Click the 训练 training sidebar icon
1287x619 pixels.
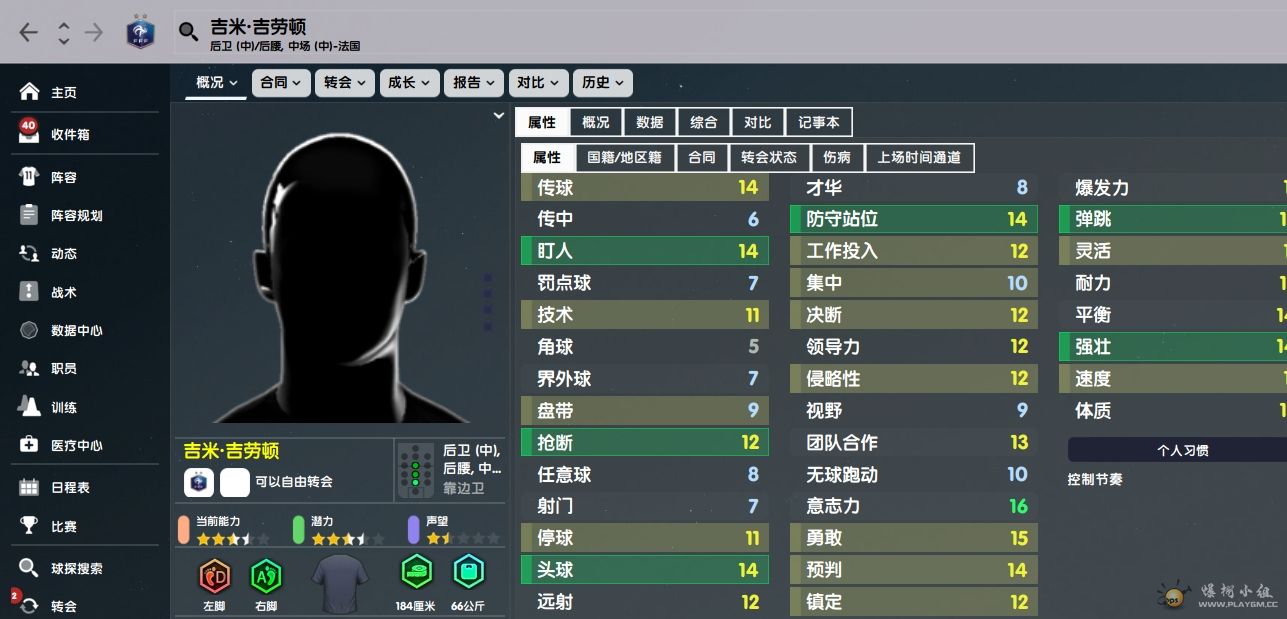point(29,407)
